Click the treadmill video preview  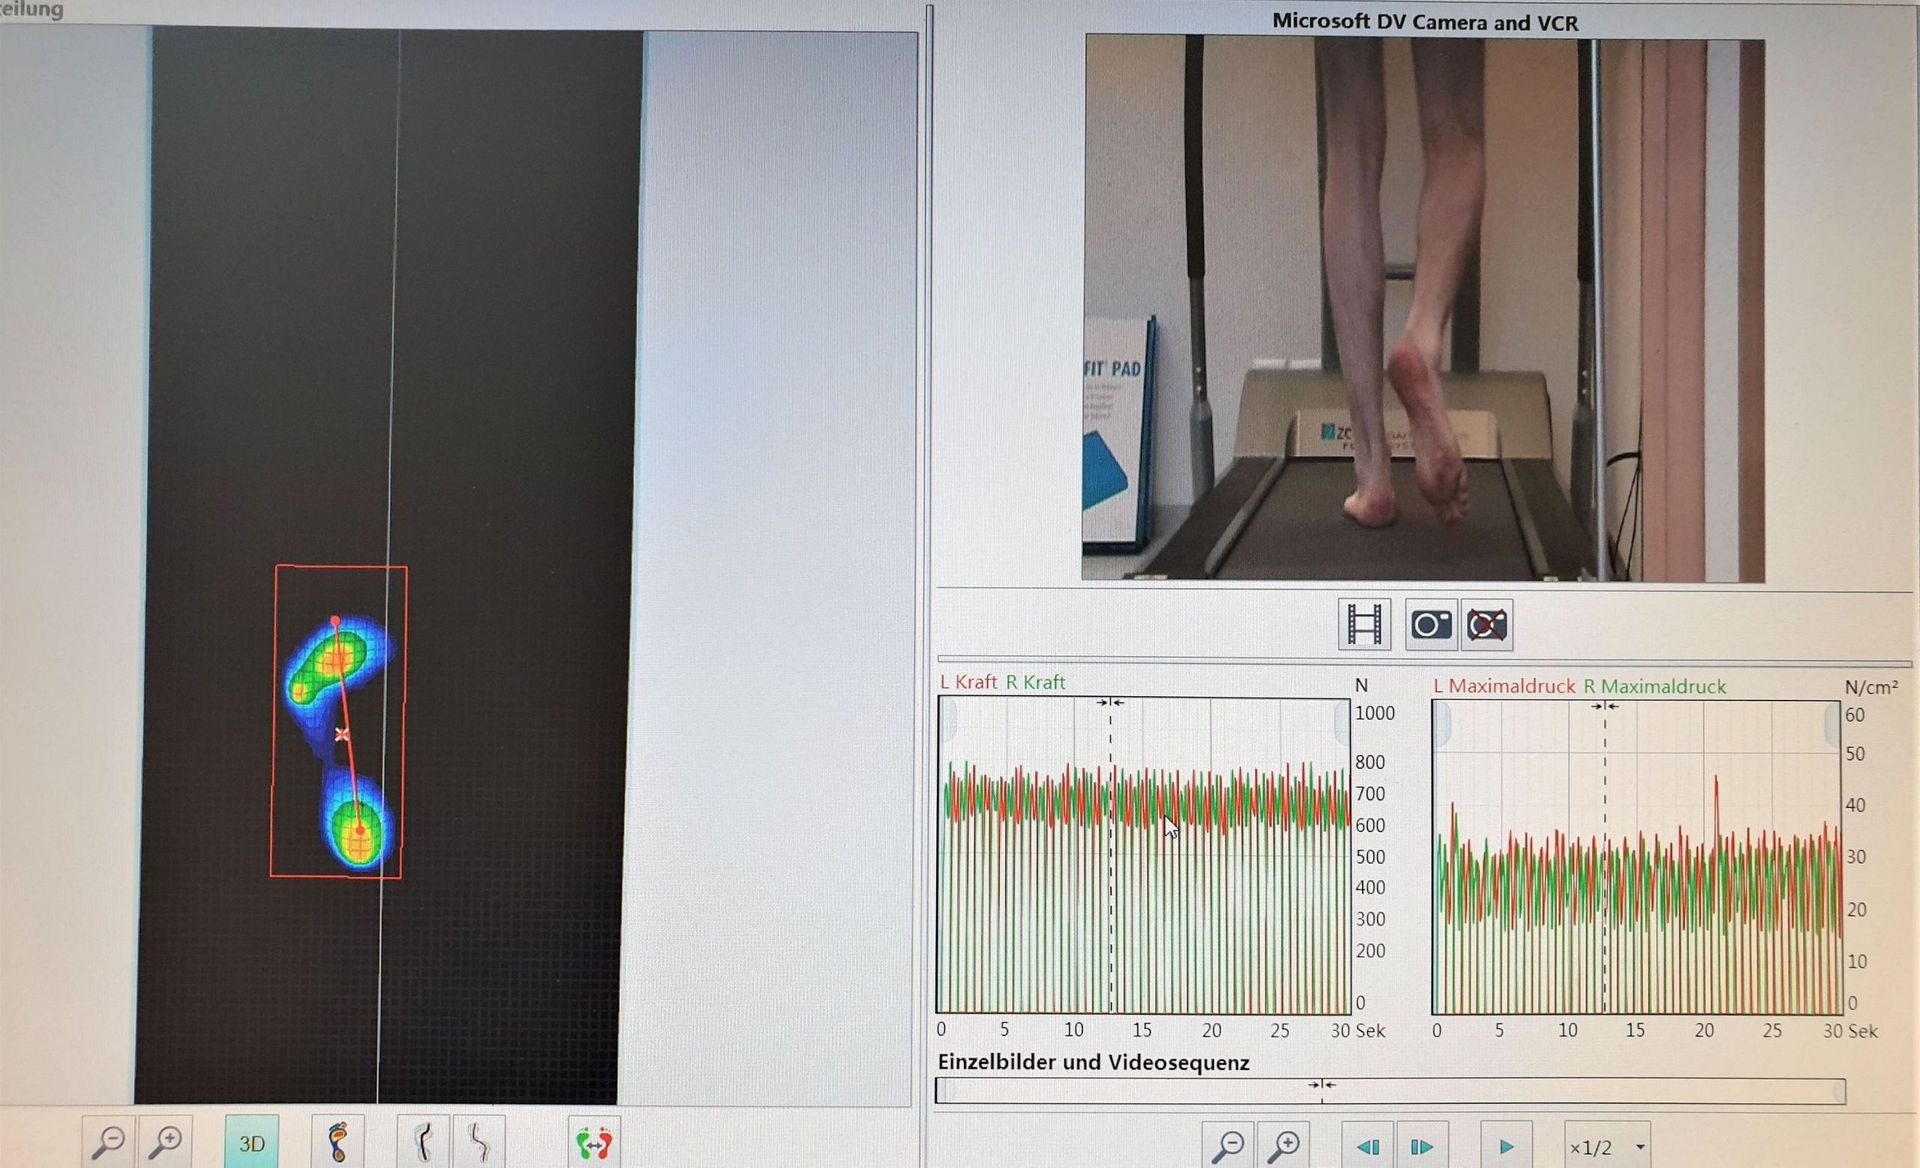click(x=1423, y=308)
